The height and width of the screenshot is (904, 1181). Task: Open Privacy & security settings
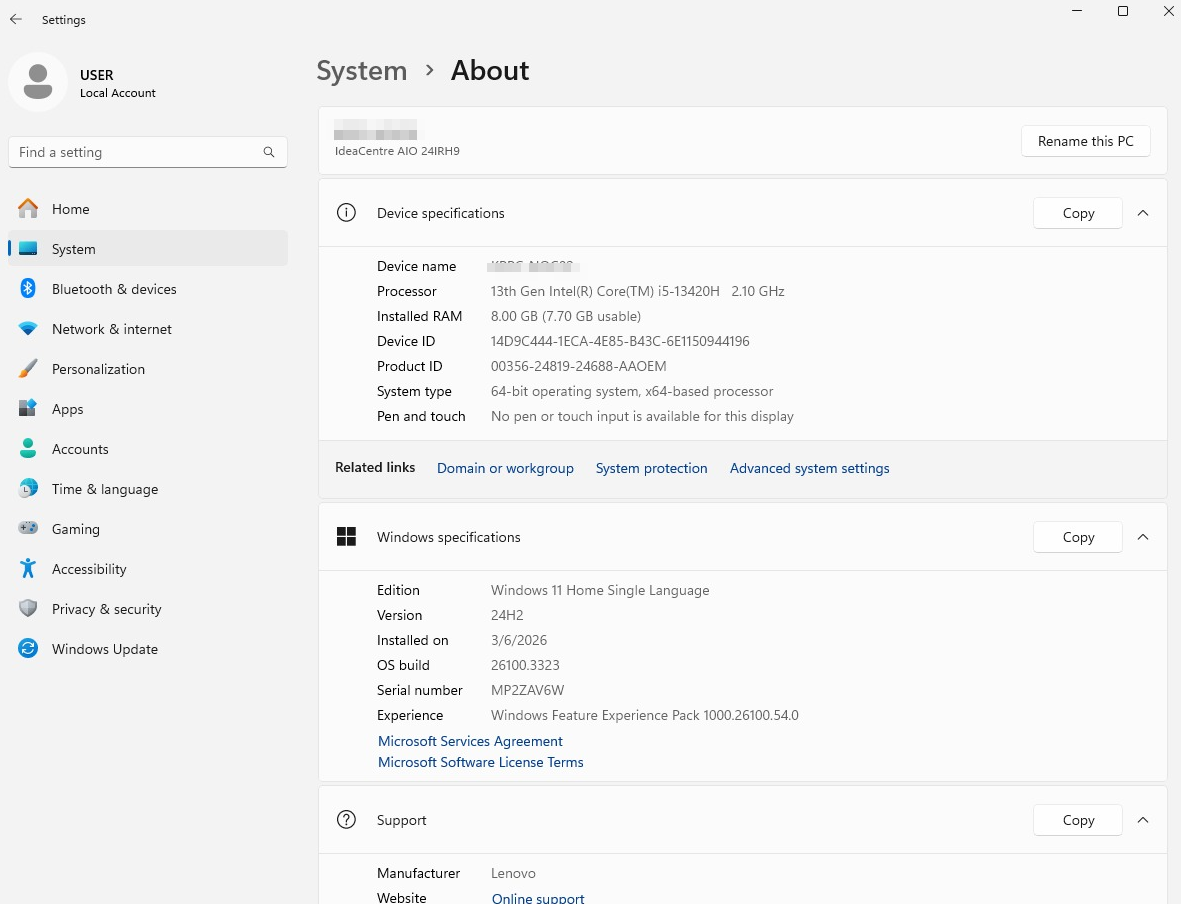(106, 609)
